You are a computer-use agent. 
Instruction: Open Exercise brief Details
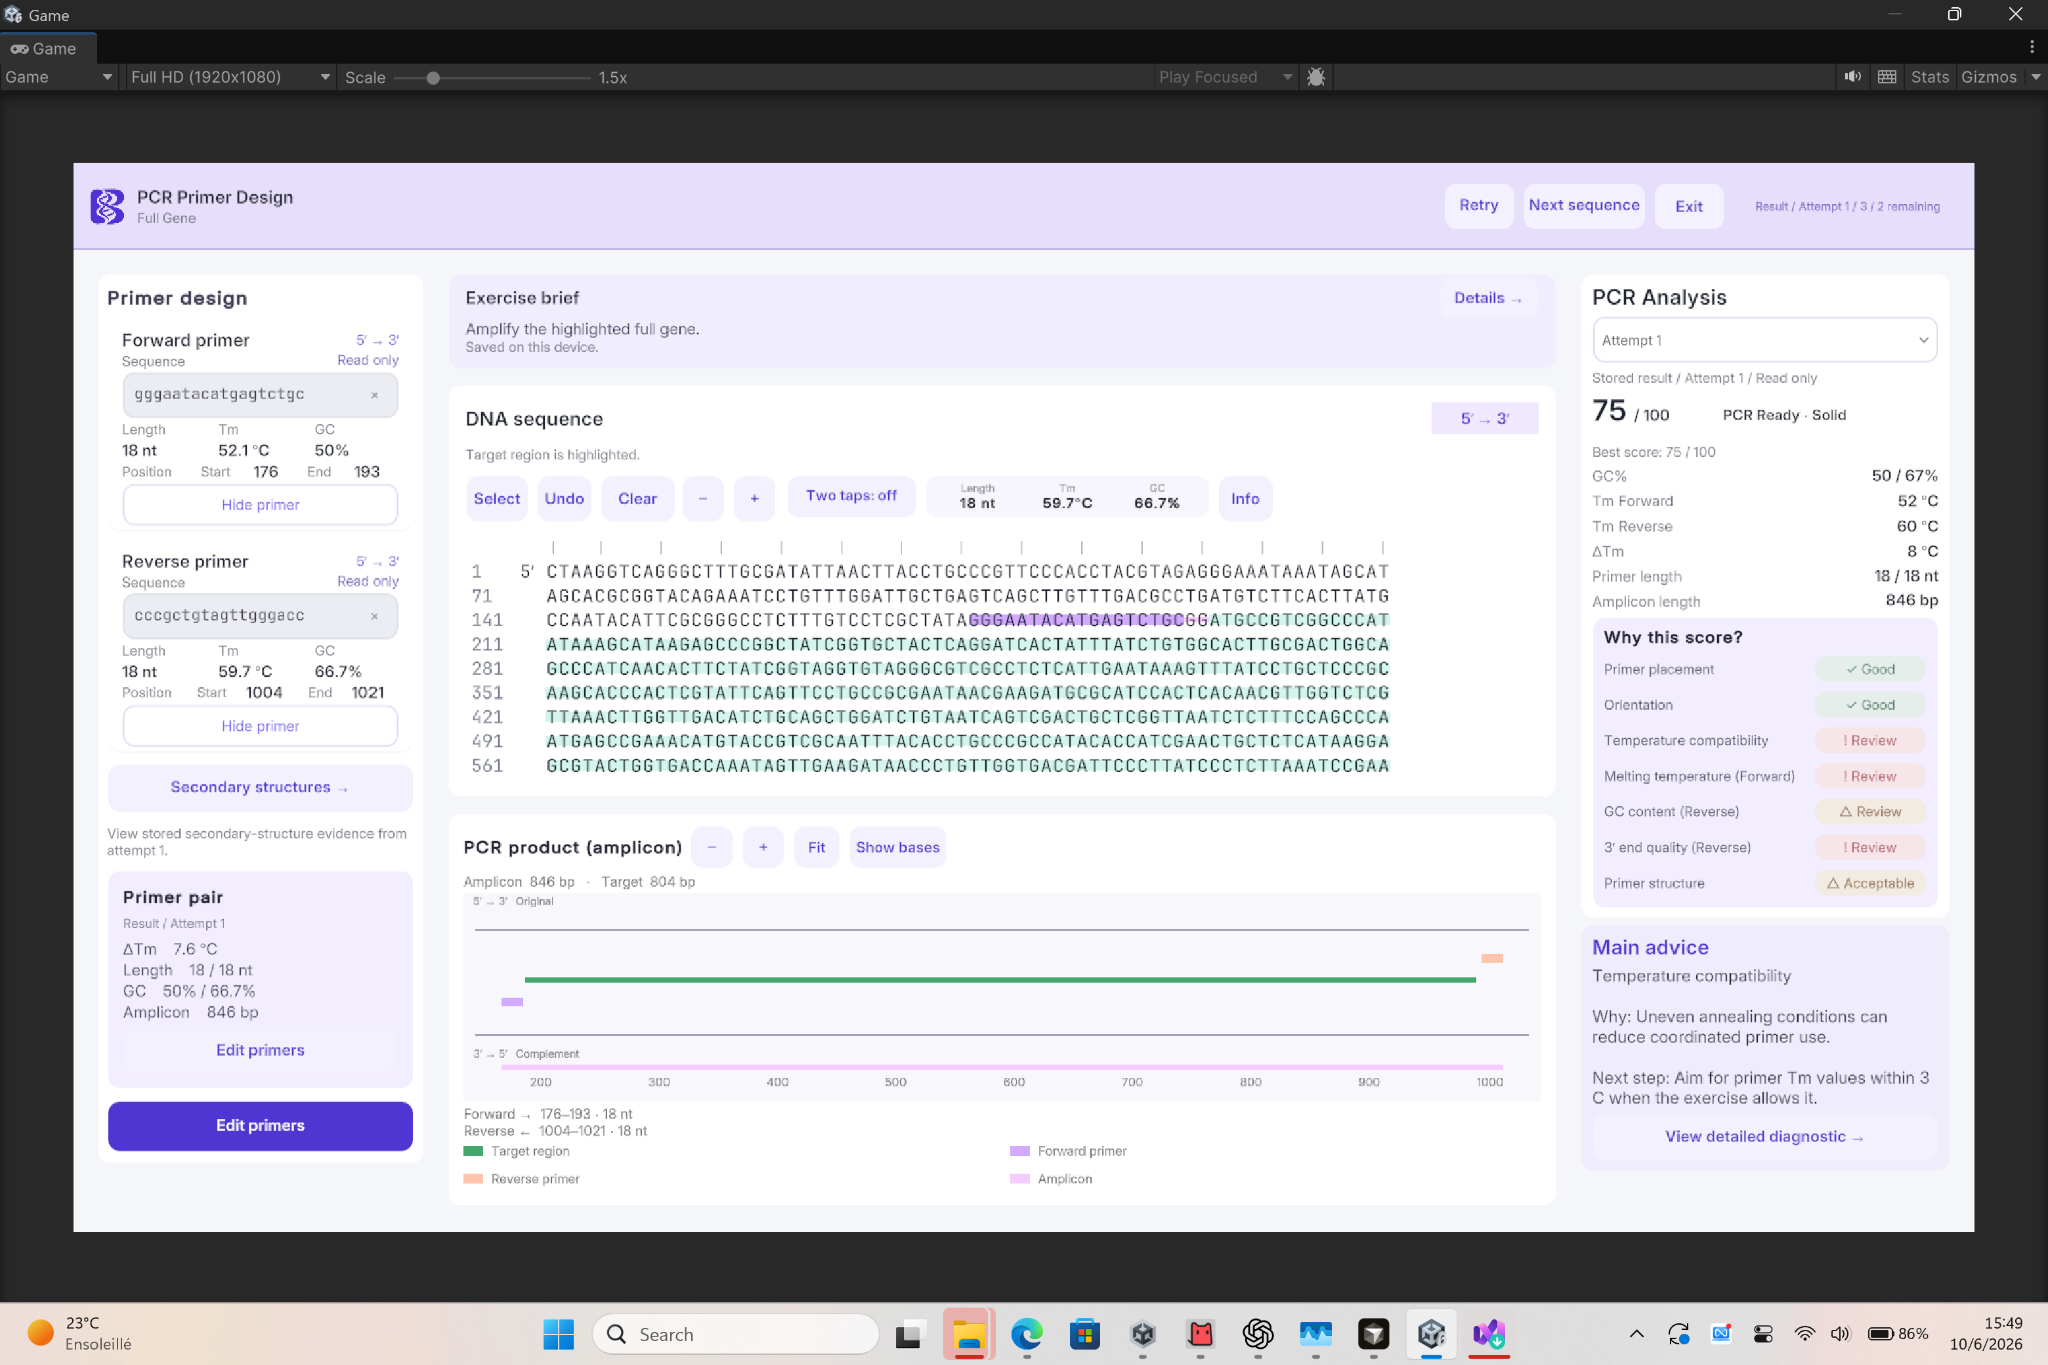click(1487, 298)
